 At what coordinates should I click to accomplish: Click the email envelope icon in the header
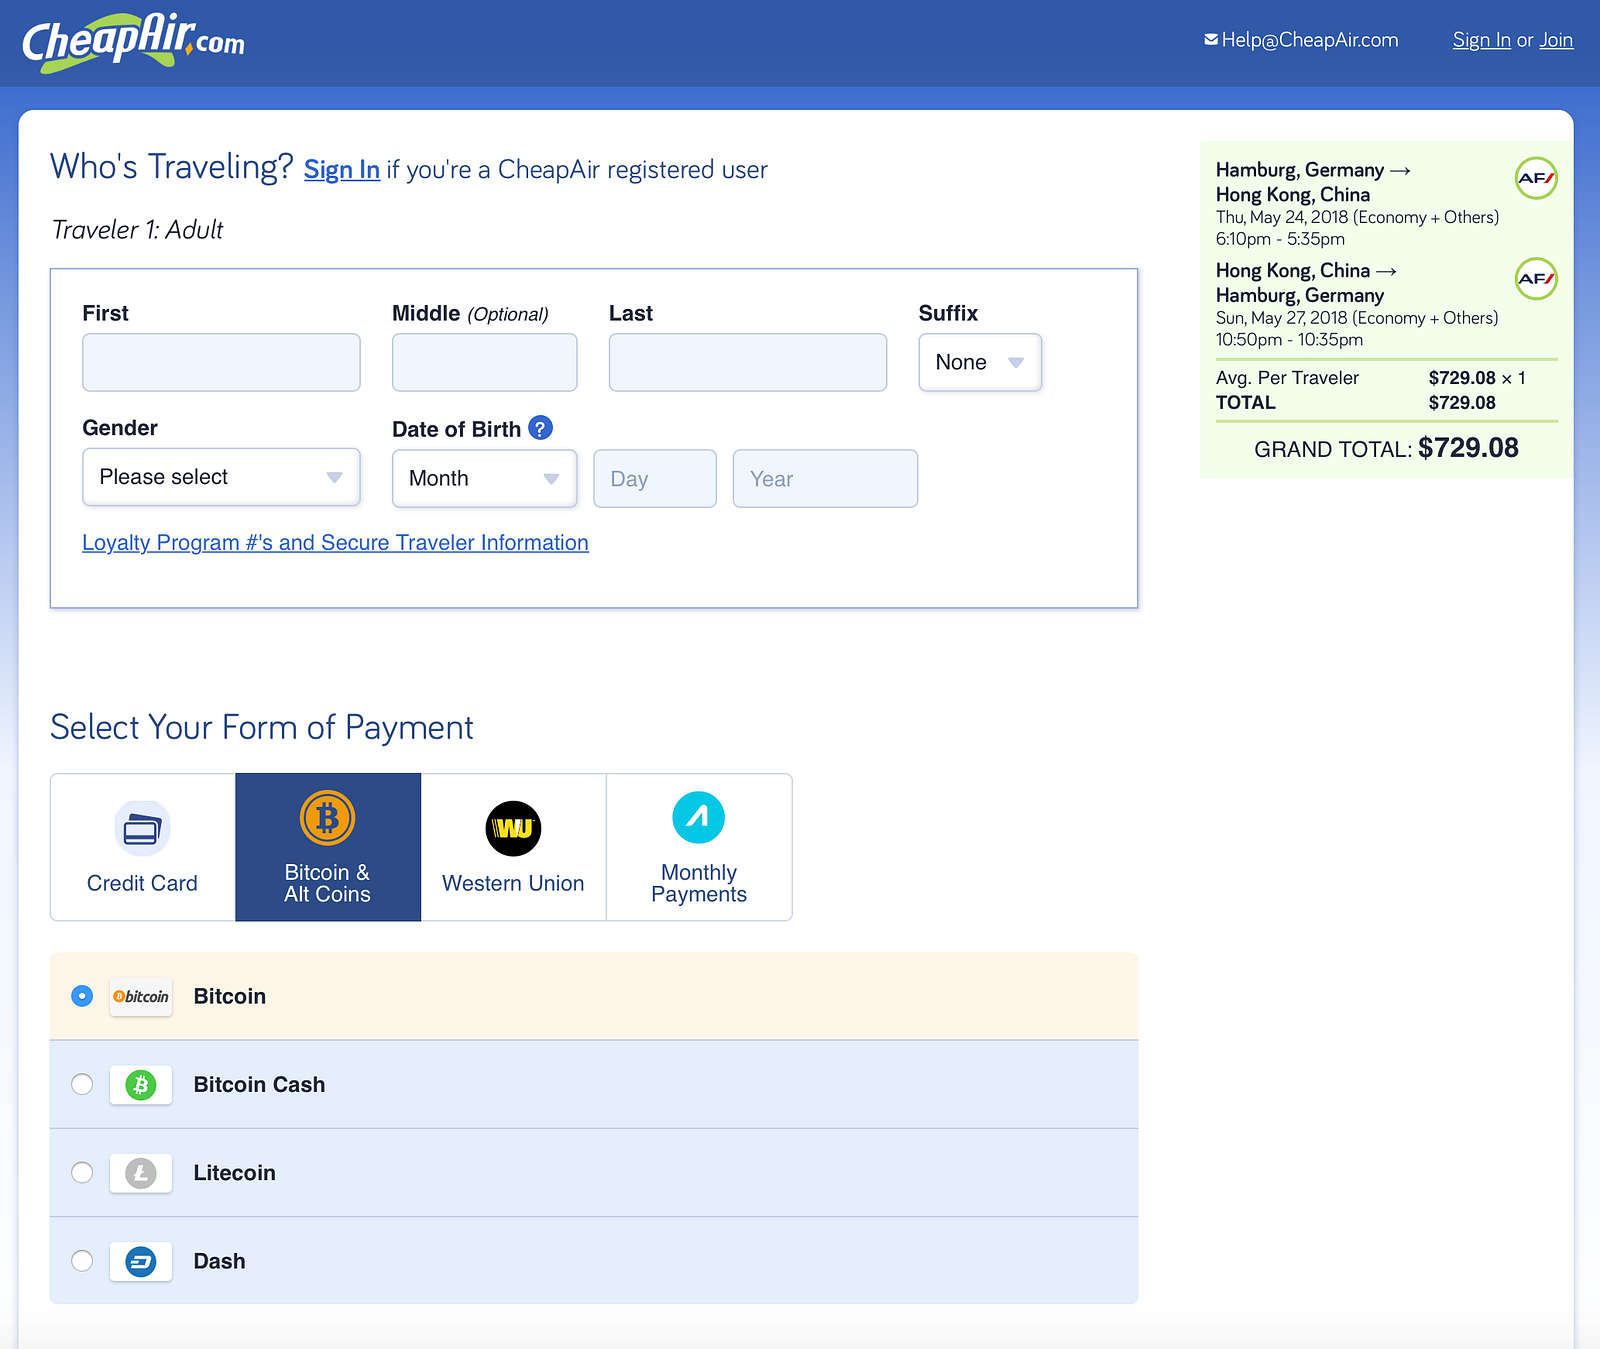[x=1211, y=40]
